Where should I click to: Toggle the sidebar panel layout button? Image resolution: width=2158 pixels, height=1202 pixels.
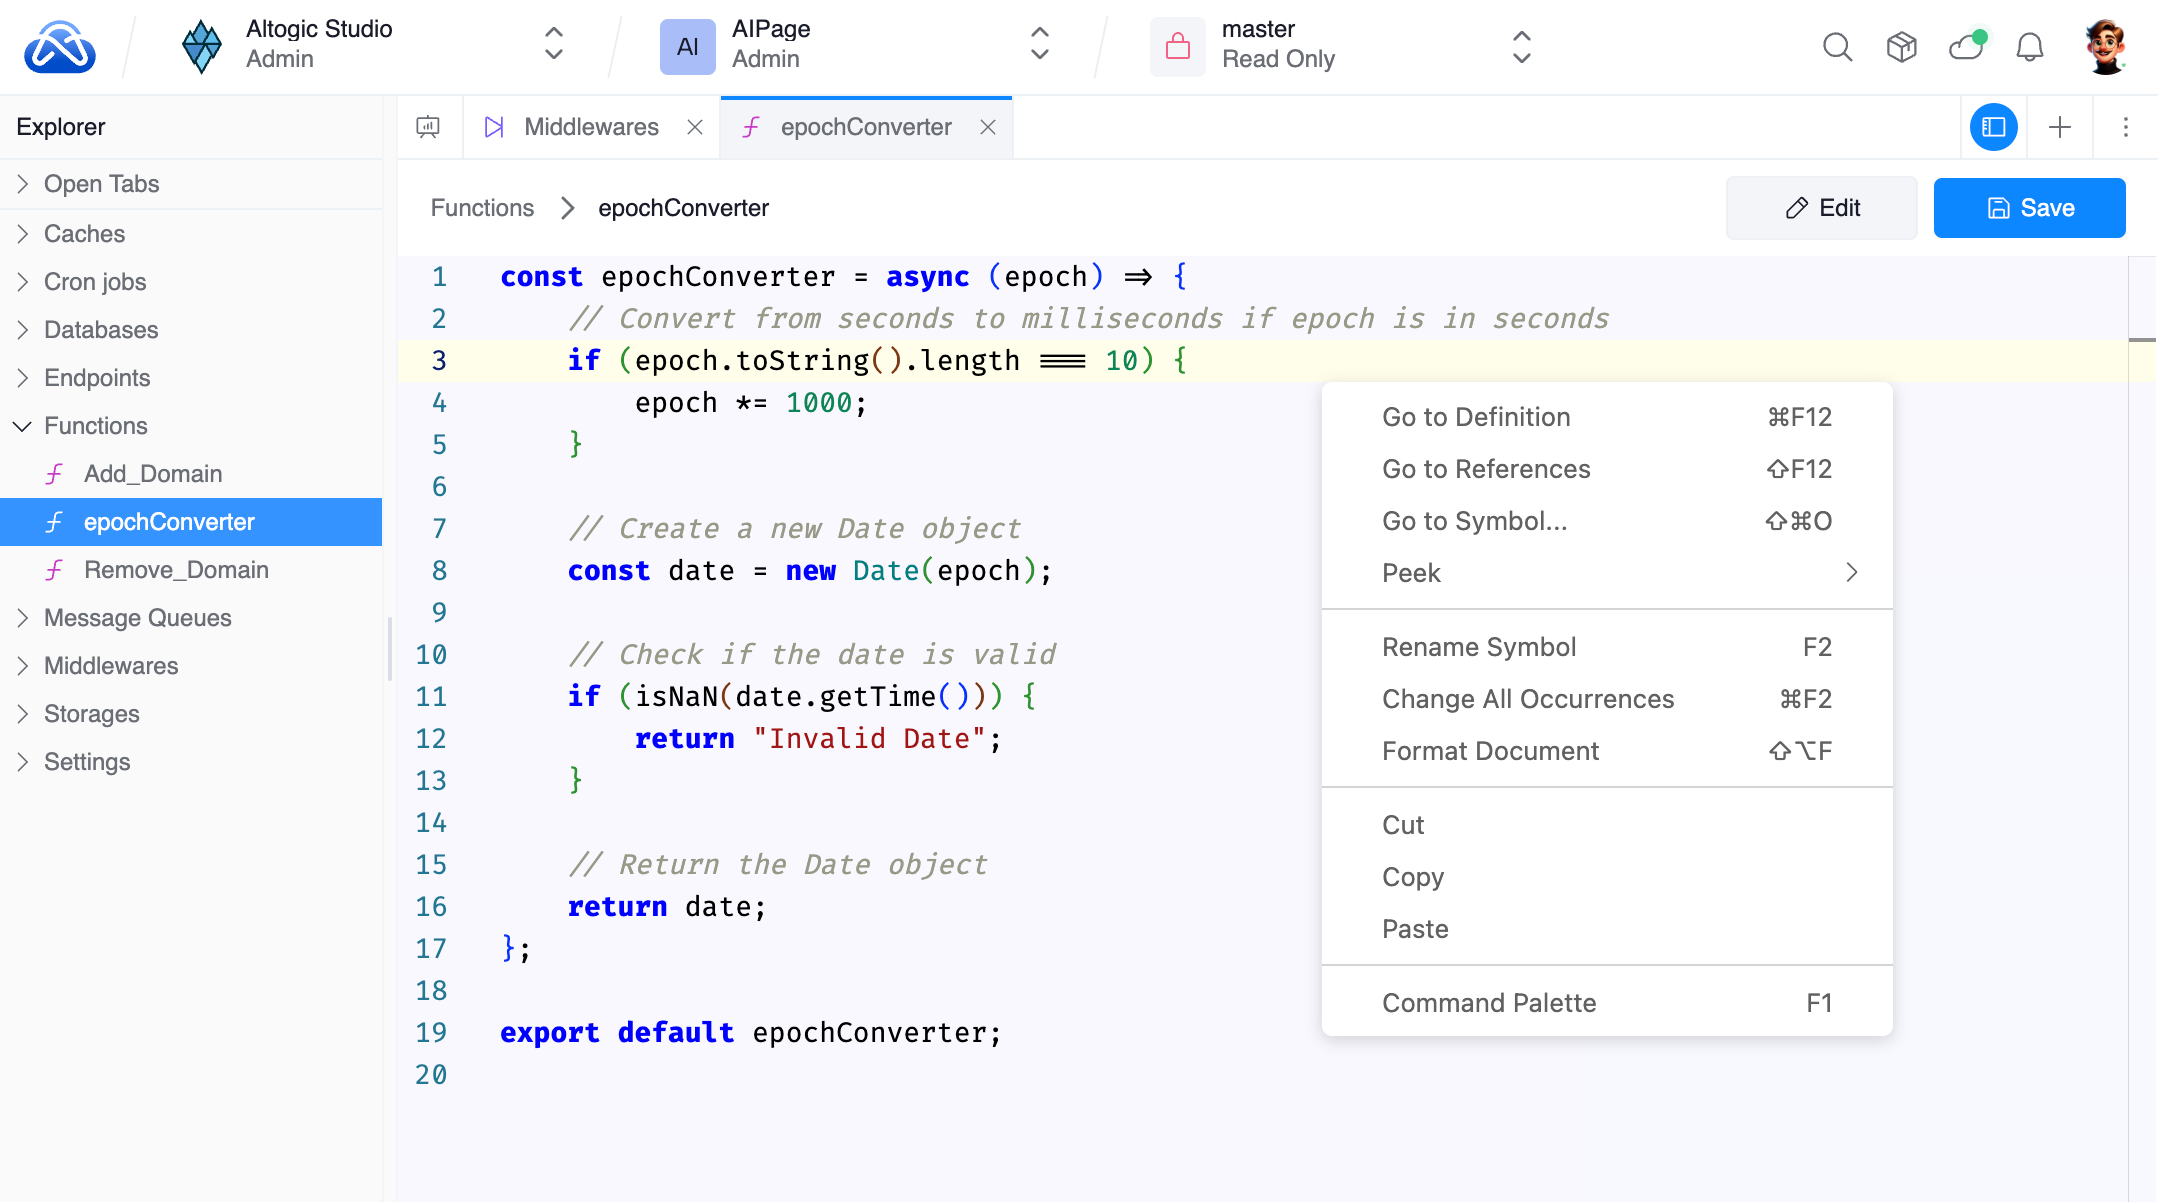click(1993, 127)
